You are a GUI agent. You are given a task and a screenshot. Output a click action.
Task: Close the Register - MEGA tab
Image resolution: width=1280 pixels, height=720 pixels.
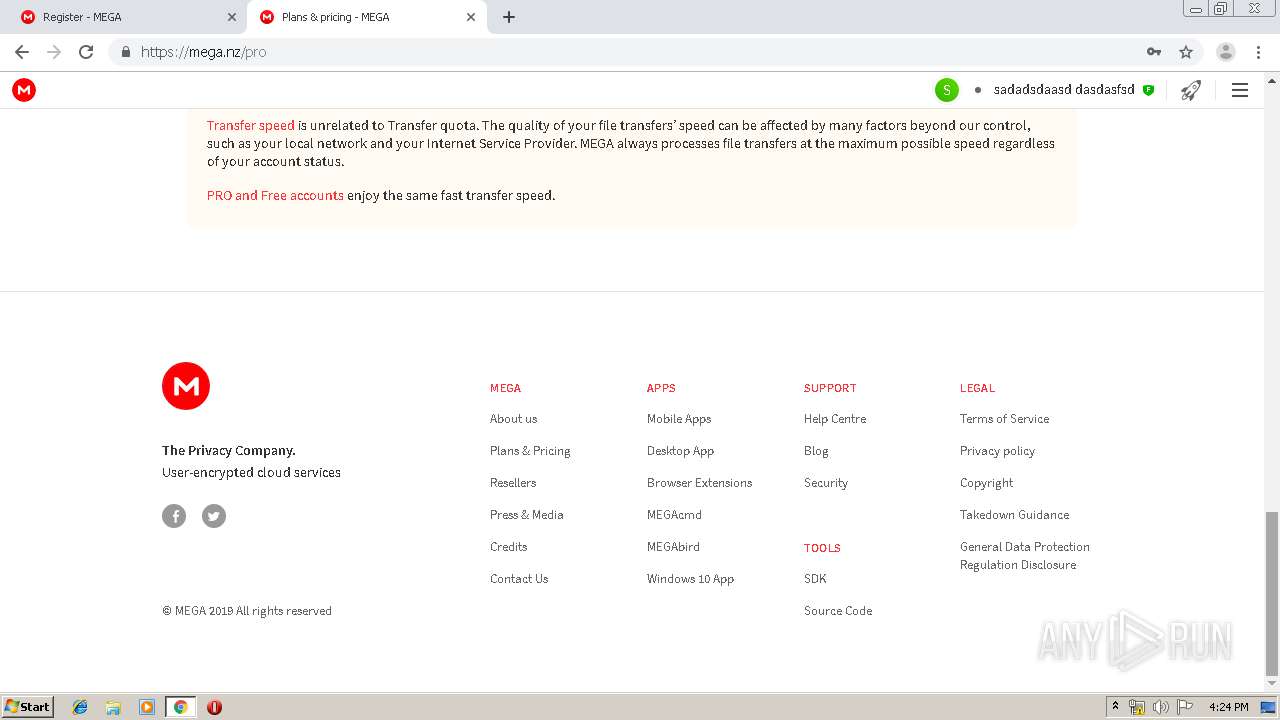pyautogui.click(x=231, y=17)
